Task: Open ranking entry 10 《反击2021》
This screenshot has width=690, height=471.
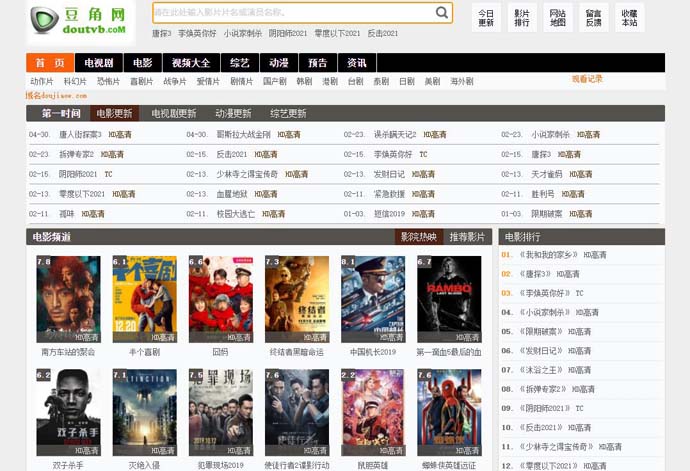Action: 541,427
